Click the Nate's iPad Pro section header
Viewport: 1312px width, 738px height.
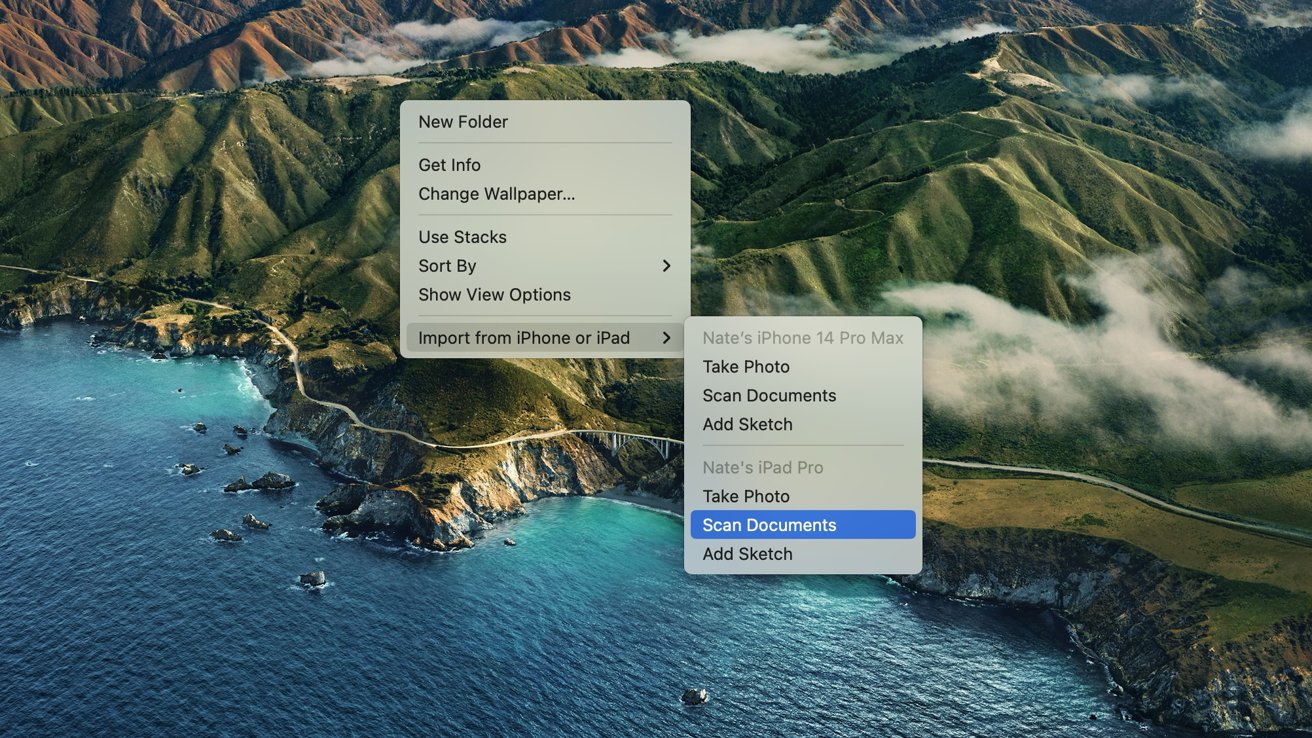click(762, 467)
